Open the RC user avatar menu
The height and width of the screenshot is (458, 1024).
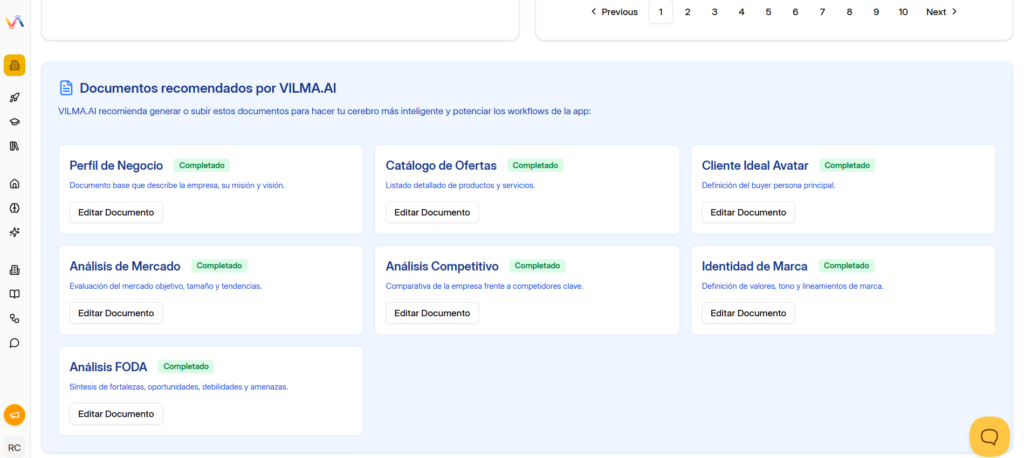click(x=14, y=447)
